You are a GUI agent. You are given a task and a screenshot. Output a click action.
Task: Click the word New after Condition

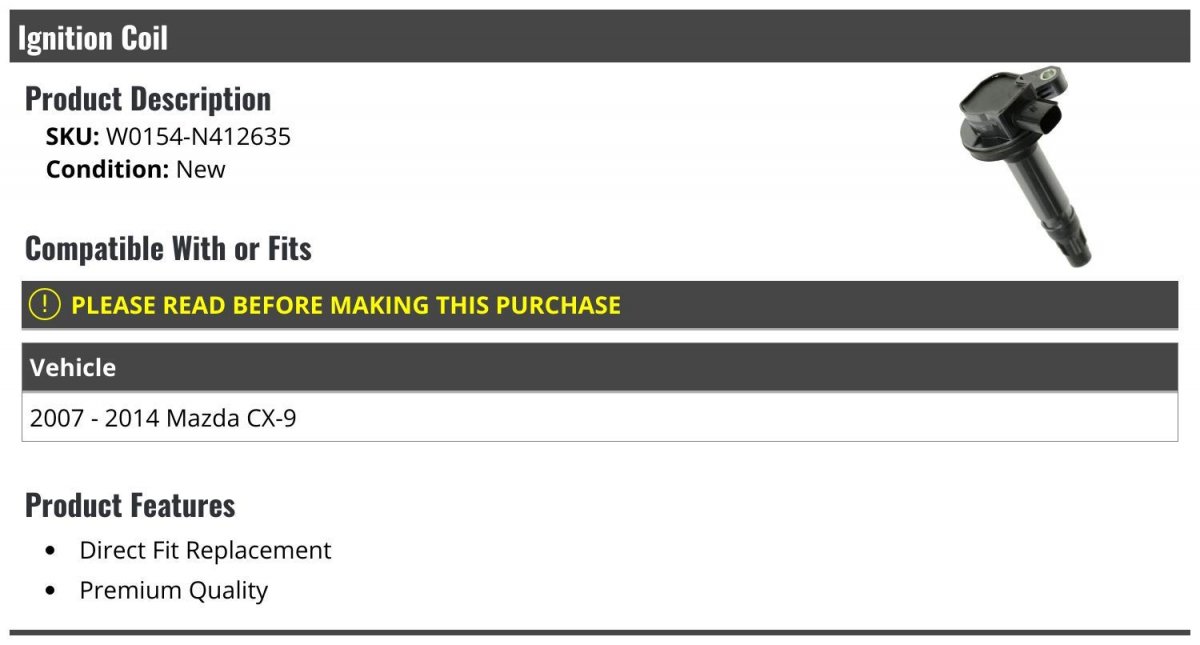201,169
